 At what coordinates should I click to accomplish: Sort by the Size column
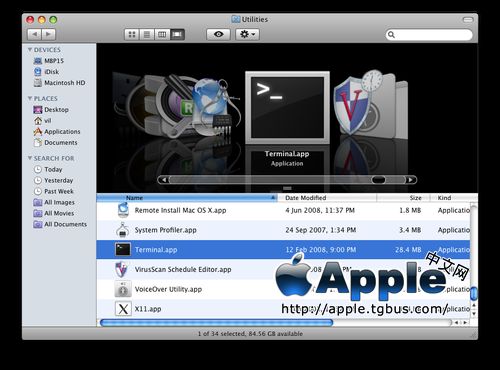coord(403,198)
